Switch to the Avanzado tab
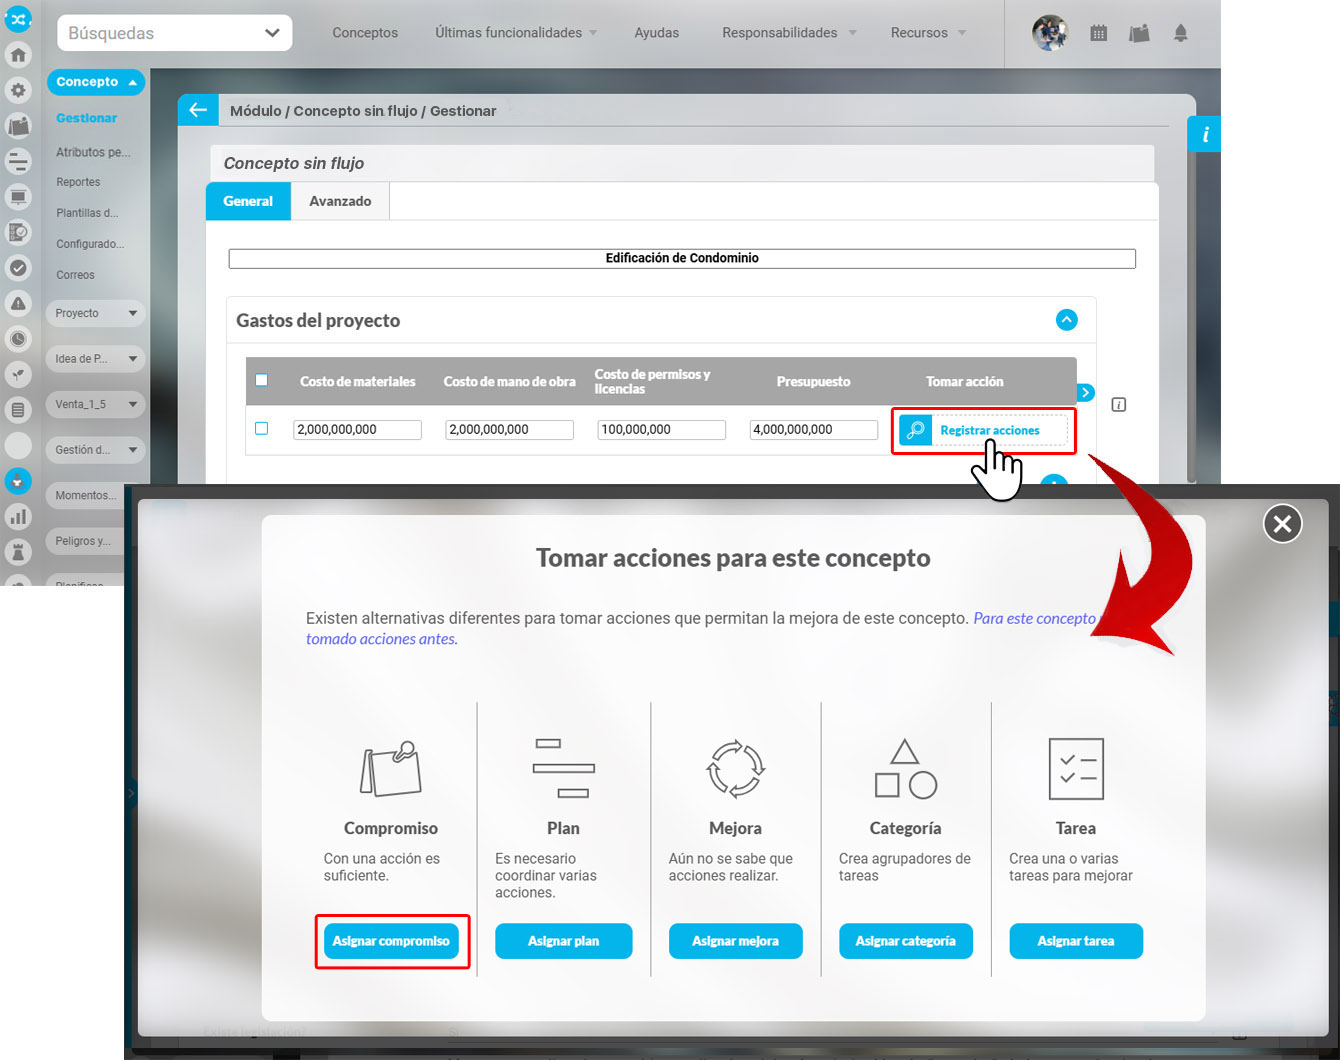1340x1060 pixels. (340, 201)
